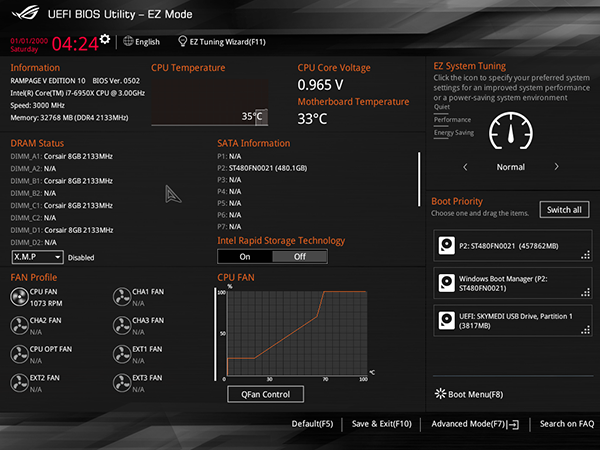600x450 pixels.
Task: Click DIMM_C1 Corsair 8GB 2133MHz entry
Action: point(62,205)
